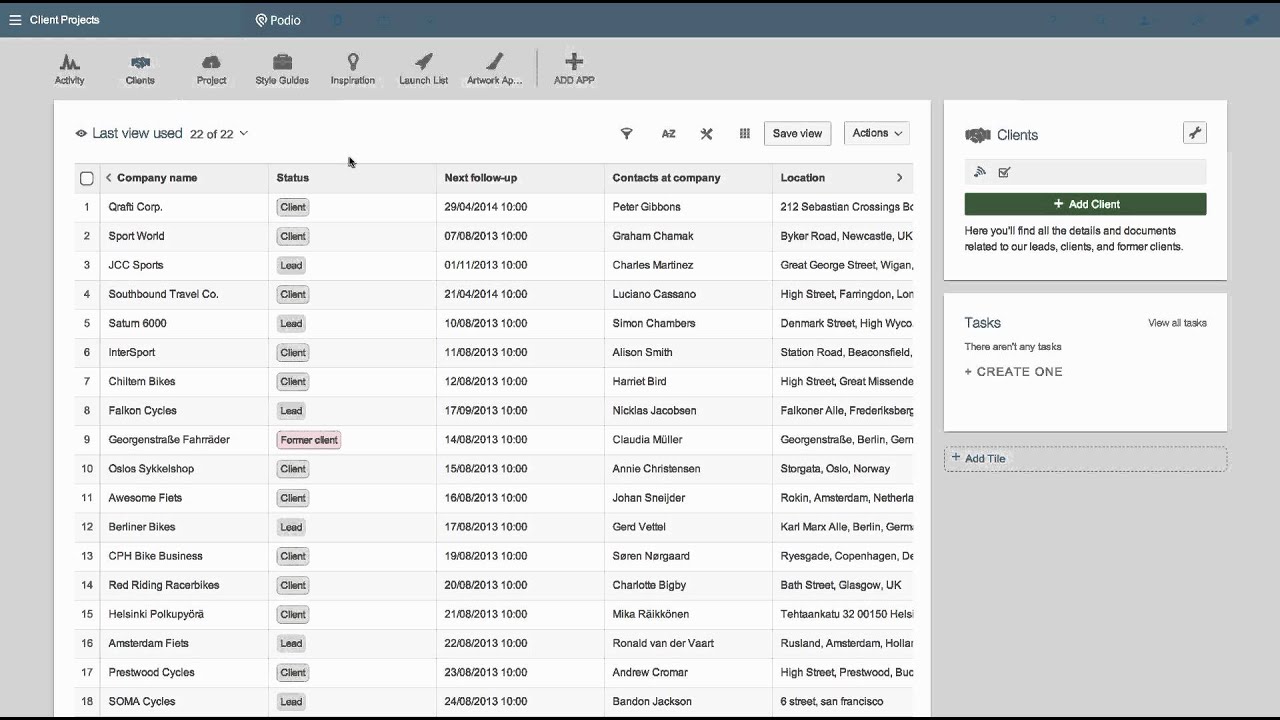Go to previous columns with left chevron
Screen dimensions: 1280x720
pyautogui.click(x=108, y=178)
